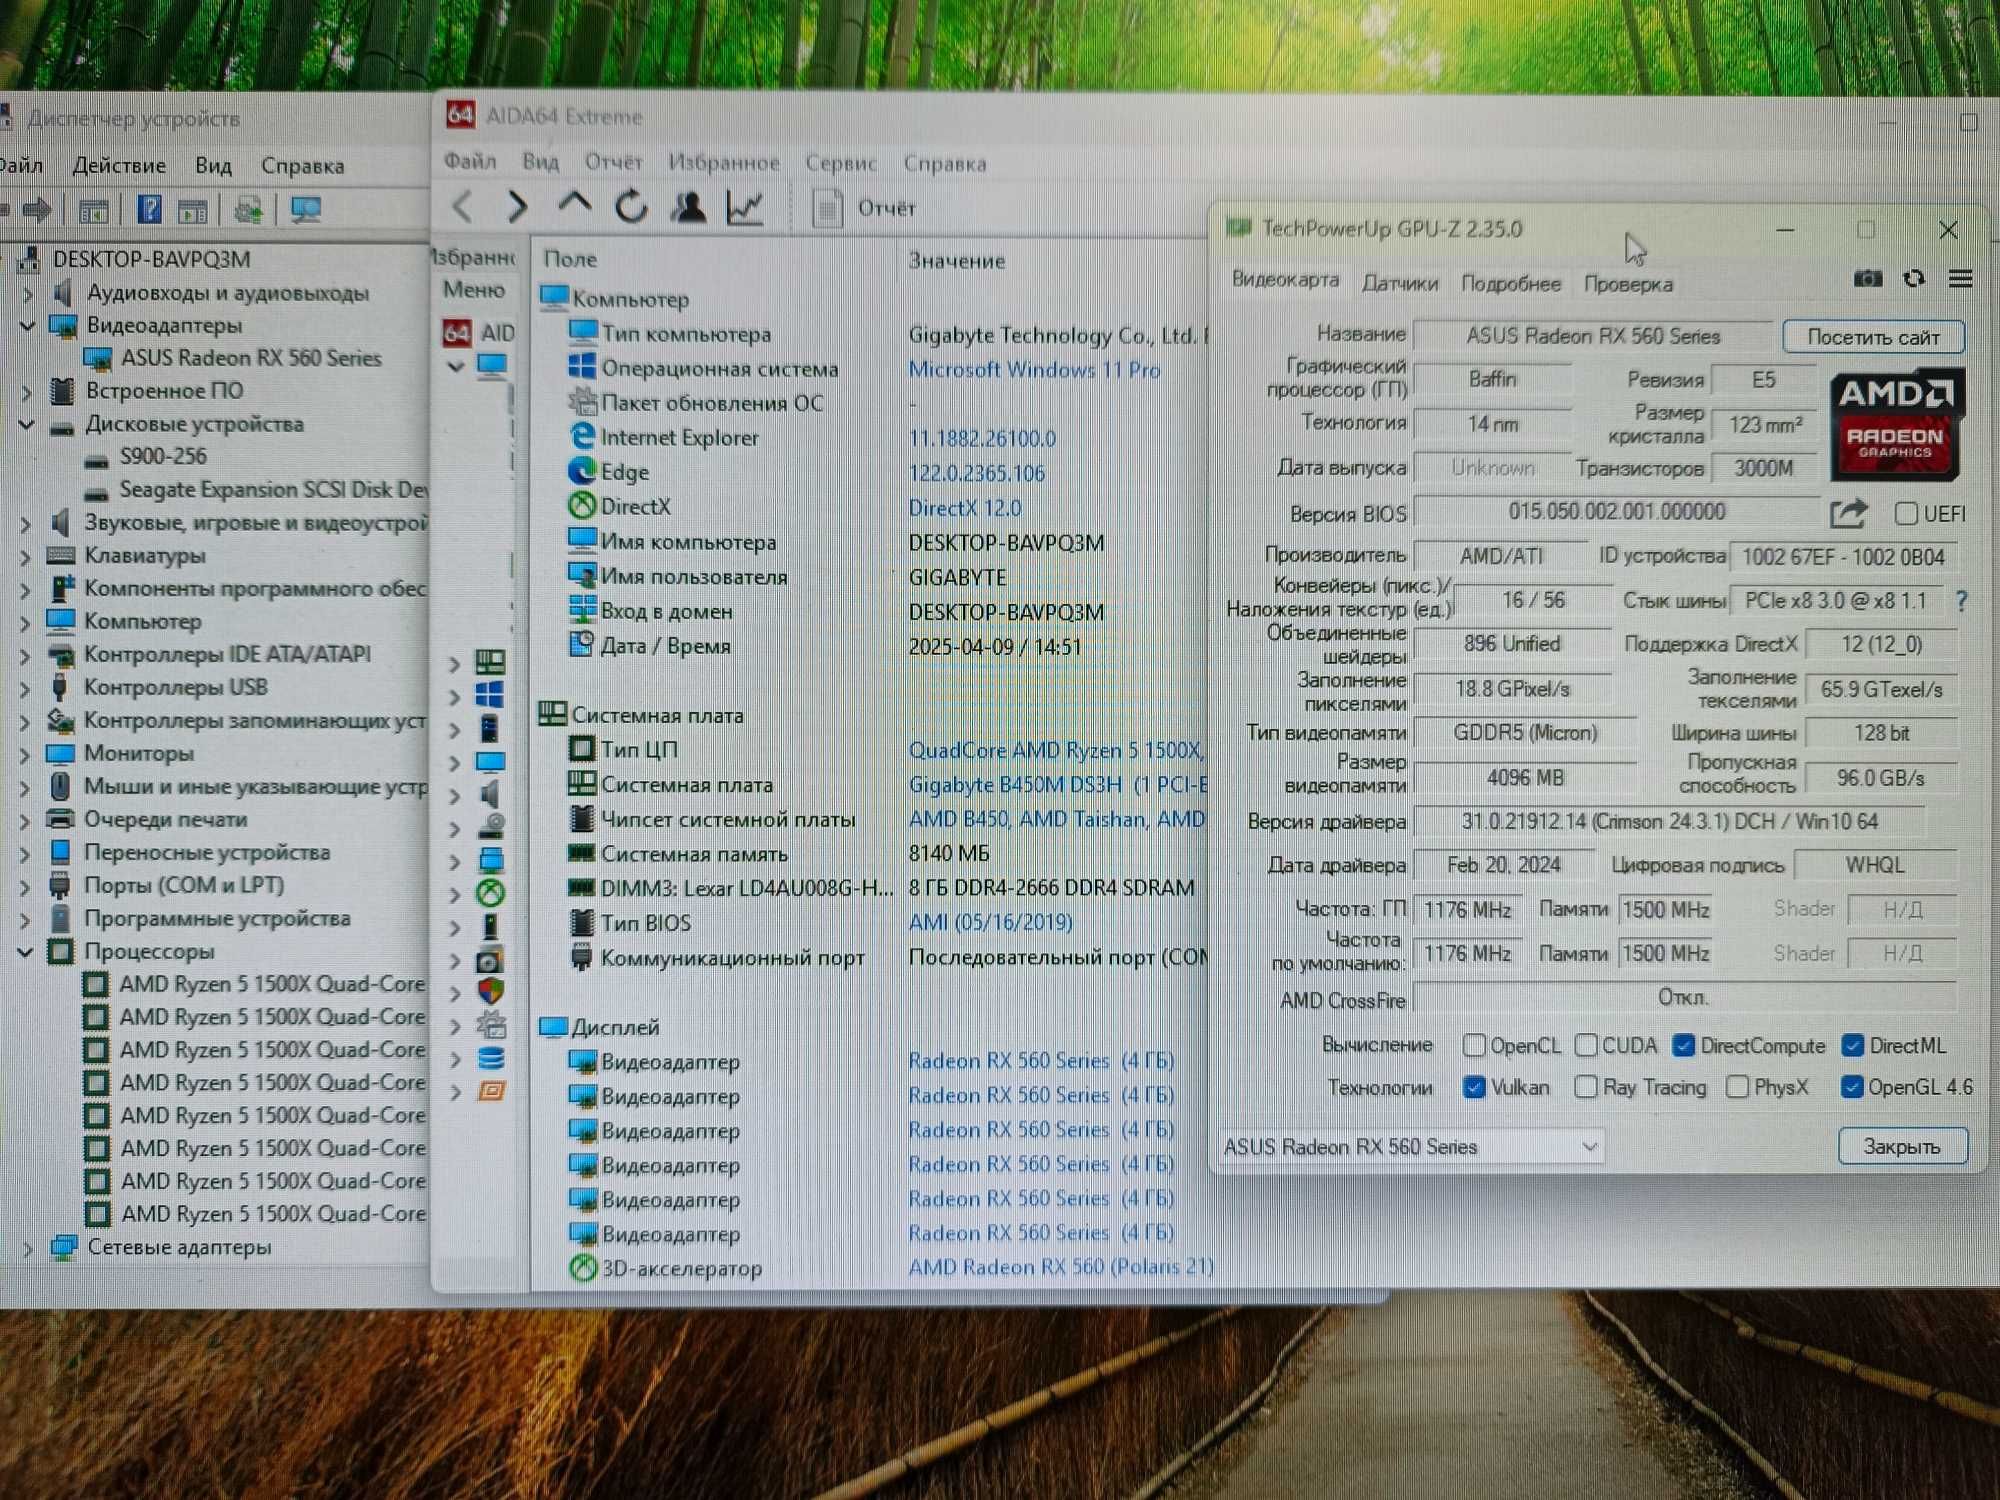Click the Device Manager help question icon
Screen dimensions: 2000x1500
coord(149,209)
